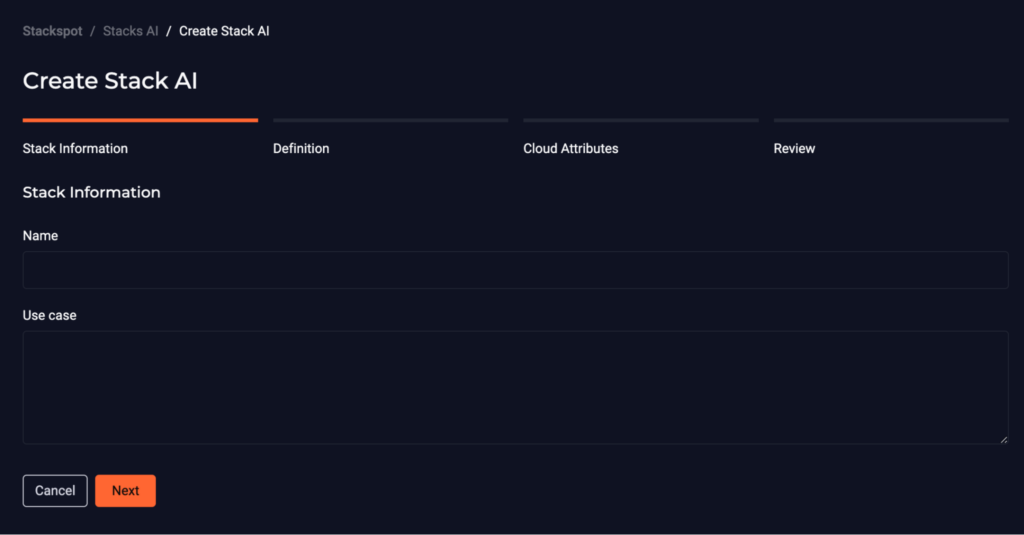Open the Review step

[x=794, y=148]
